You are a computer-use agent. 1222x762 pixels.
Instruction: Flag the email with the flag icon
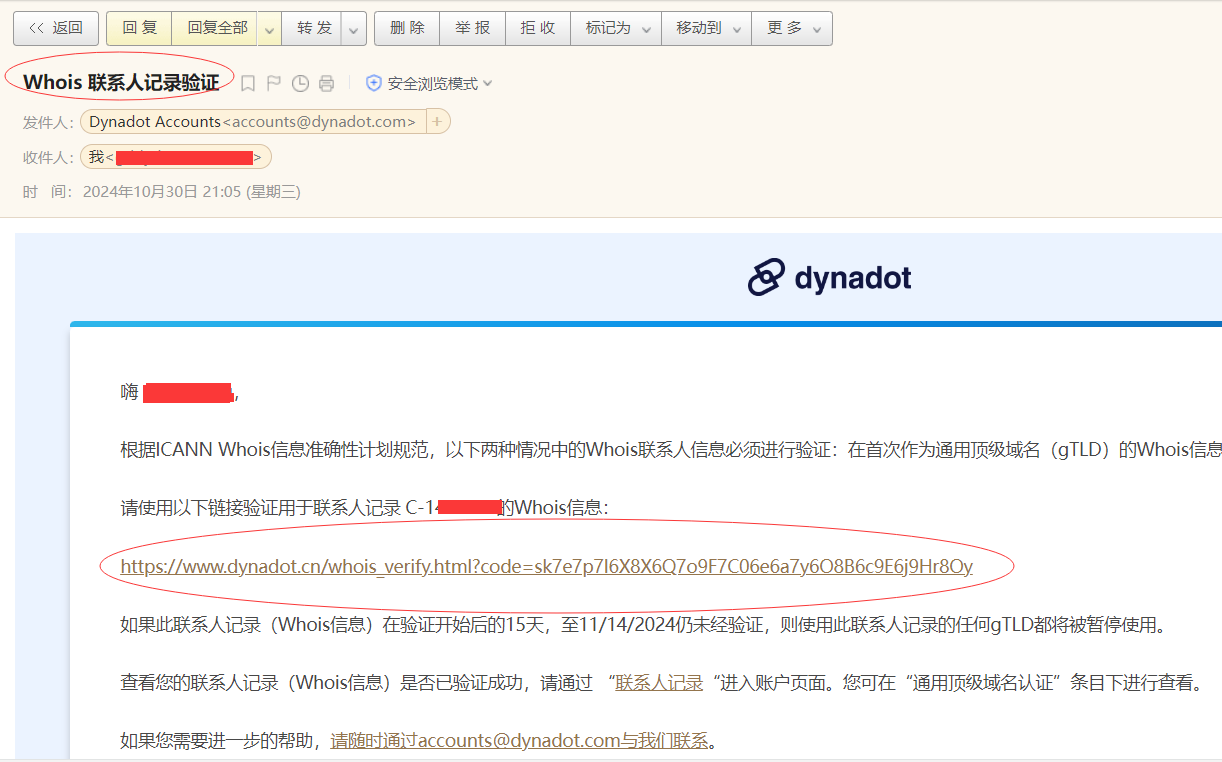[x=273, y=83]
